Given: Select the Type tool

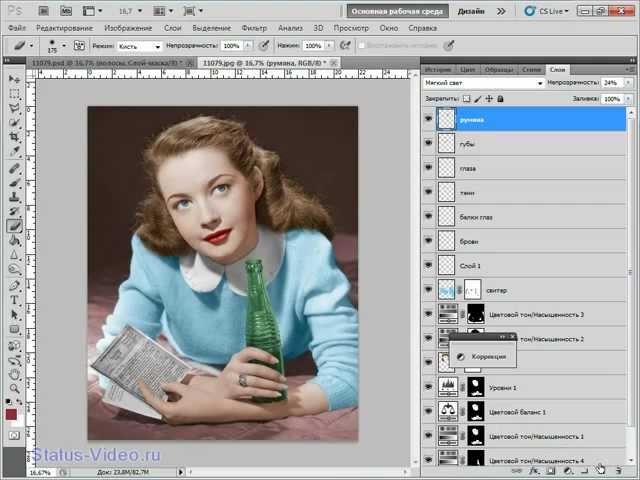Looking at the screenshot, I should tap(14, 300).
